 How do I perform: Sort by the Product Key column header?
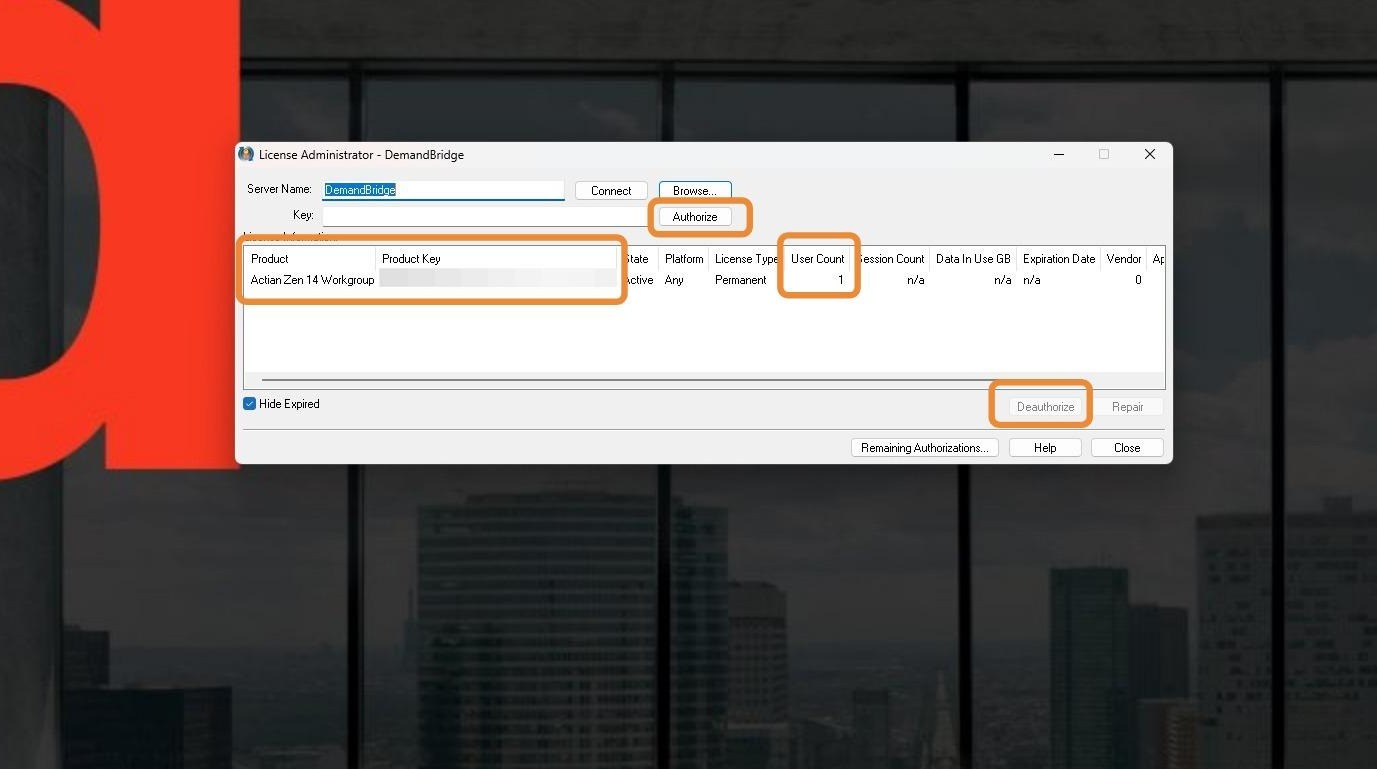498,259
